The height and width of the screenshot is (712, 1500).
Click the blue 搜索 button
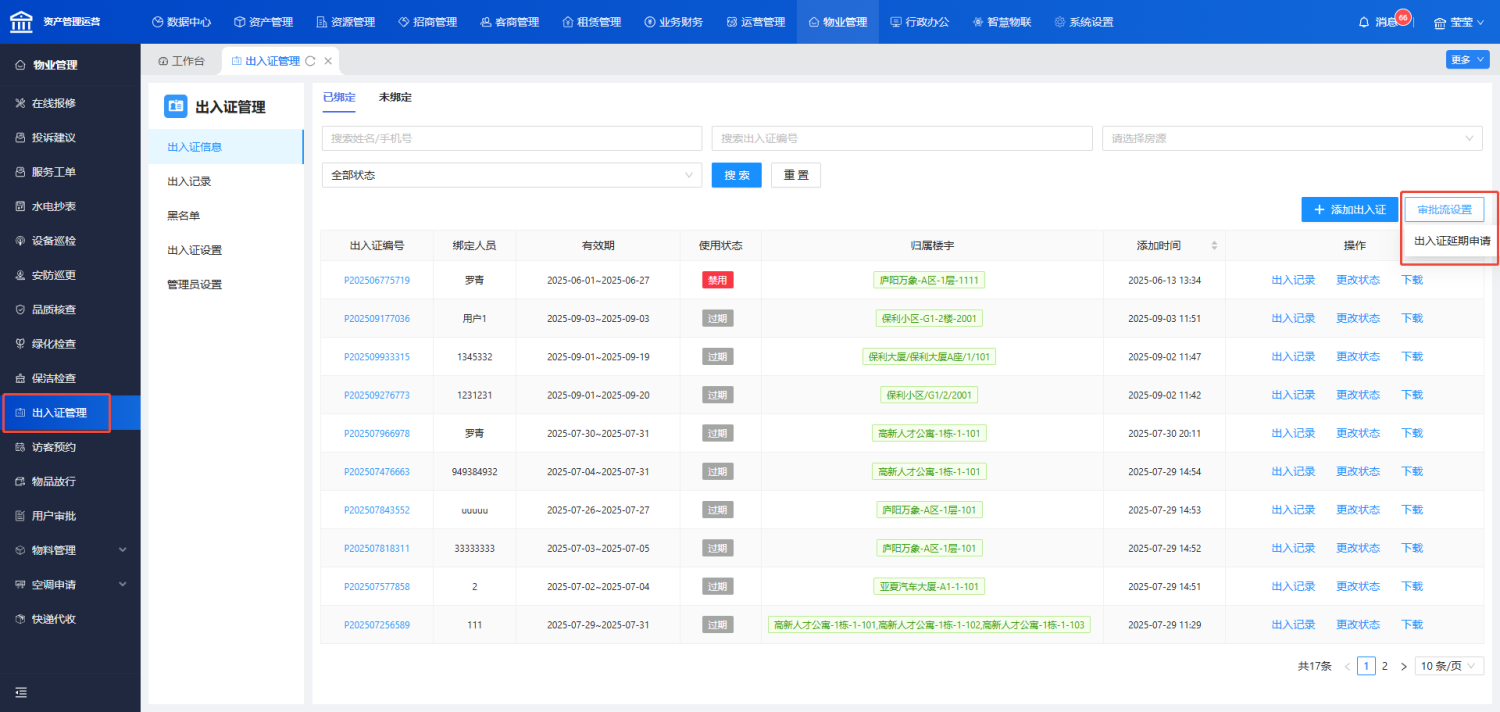(x=736, y=175)
